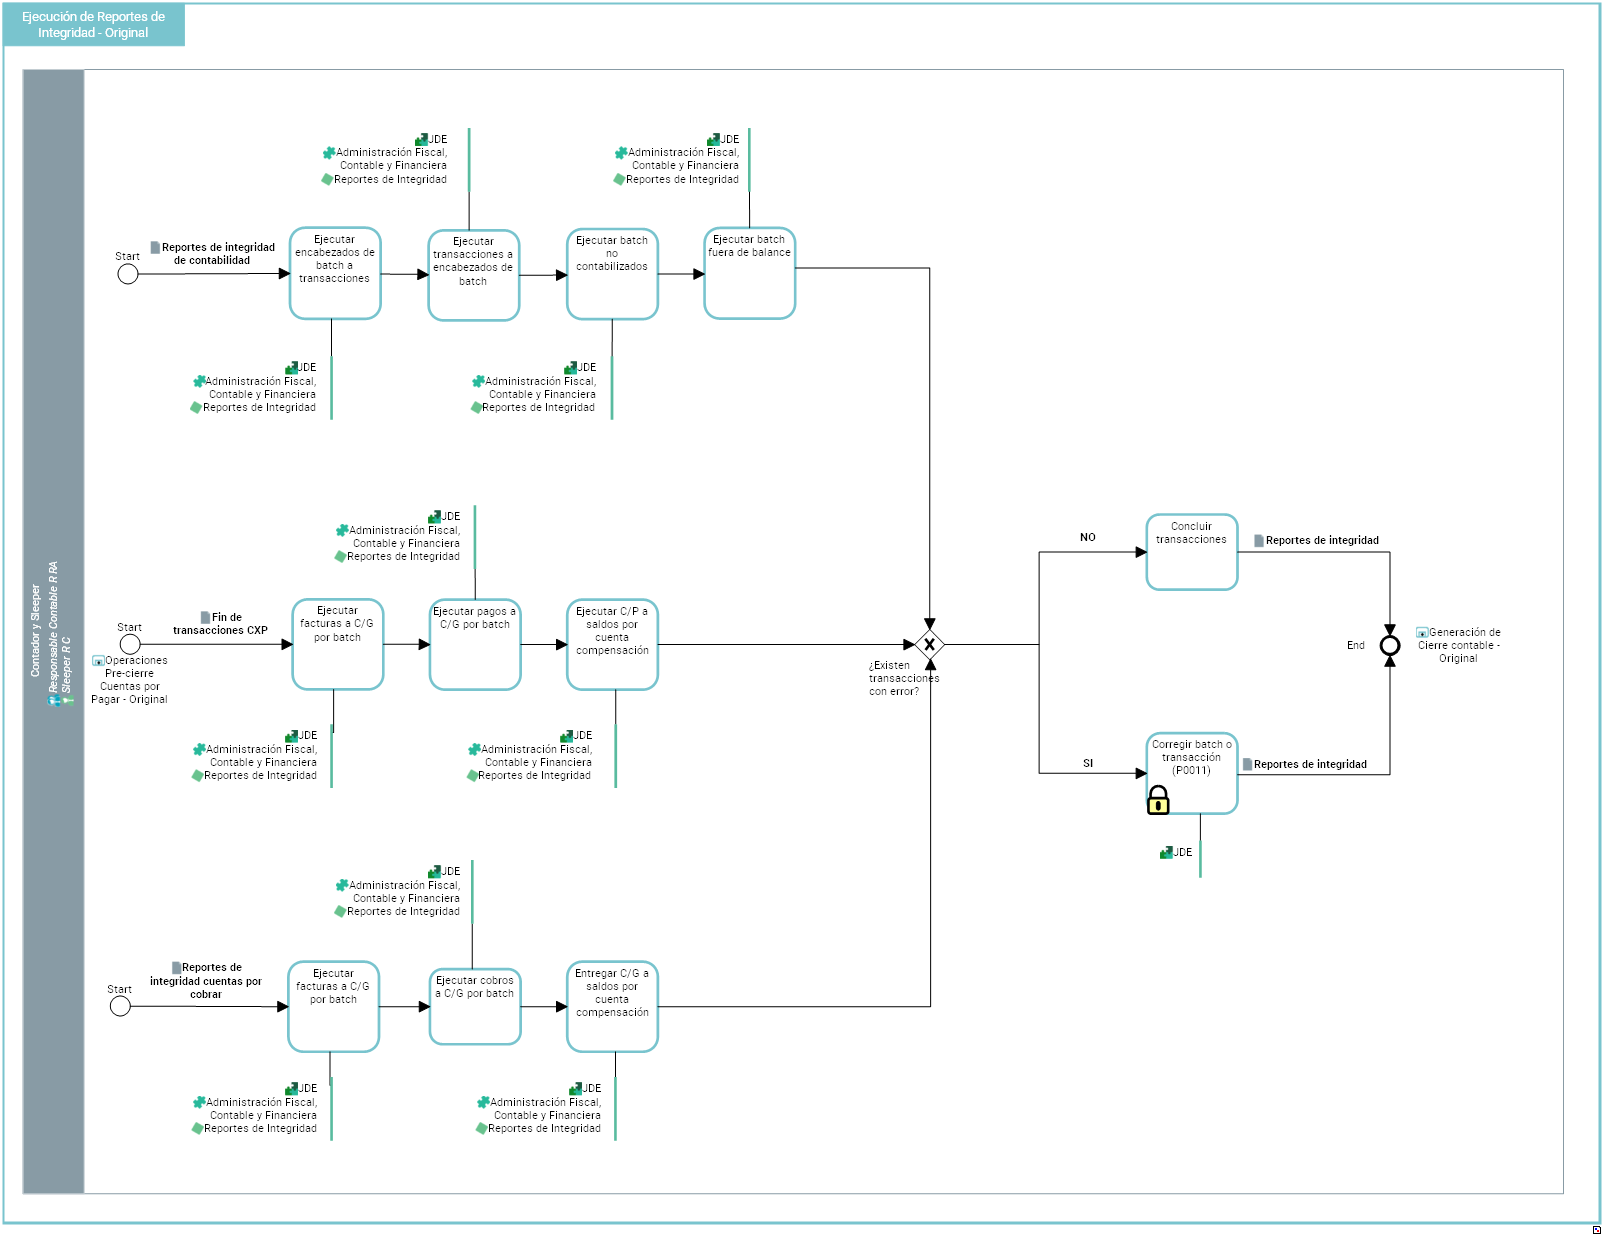This screenshot has width=1602, height=1235.
Task: Click the JDE icon below 'Ejecutar C/P a saldos'
Action: tap(567, 736)
